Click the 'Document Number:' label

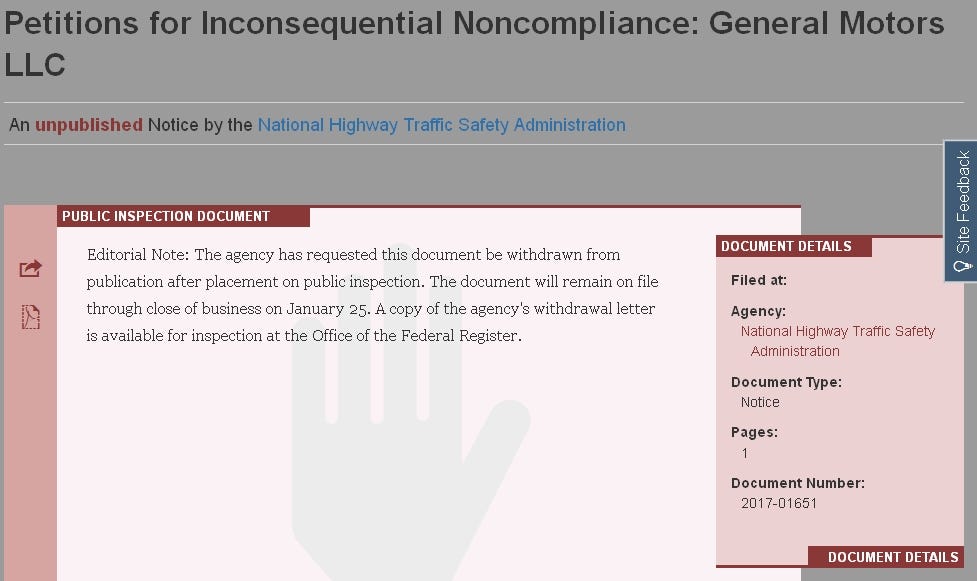[x=797, y=483]
